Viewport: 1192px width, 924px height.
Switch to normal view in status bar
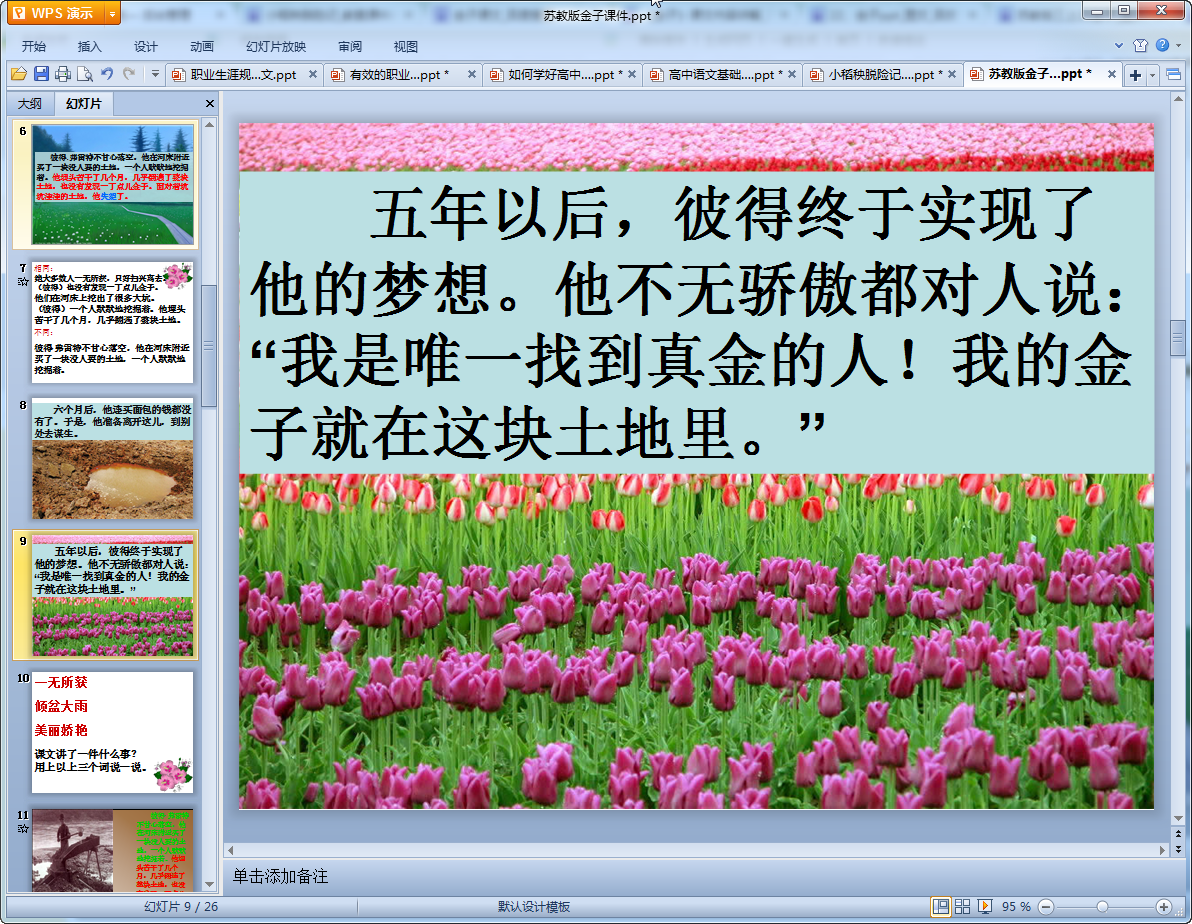(941, 907)
